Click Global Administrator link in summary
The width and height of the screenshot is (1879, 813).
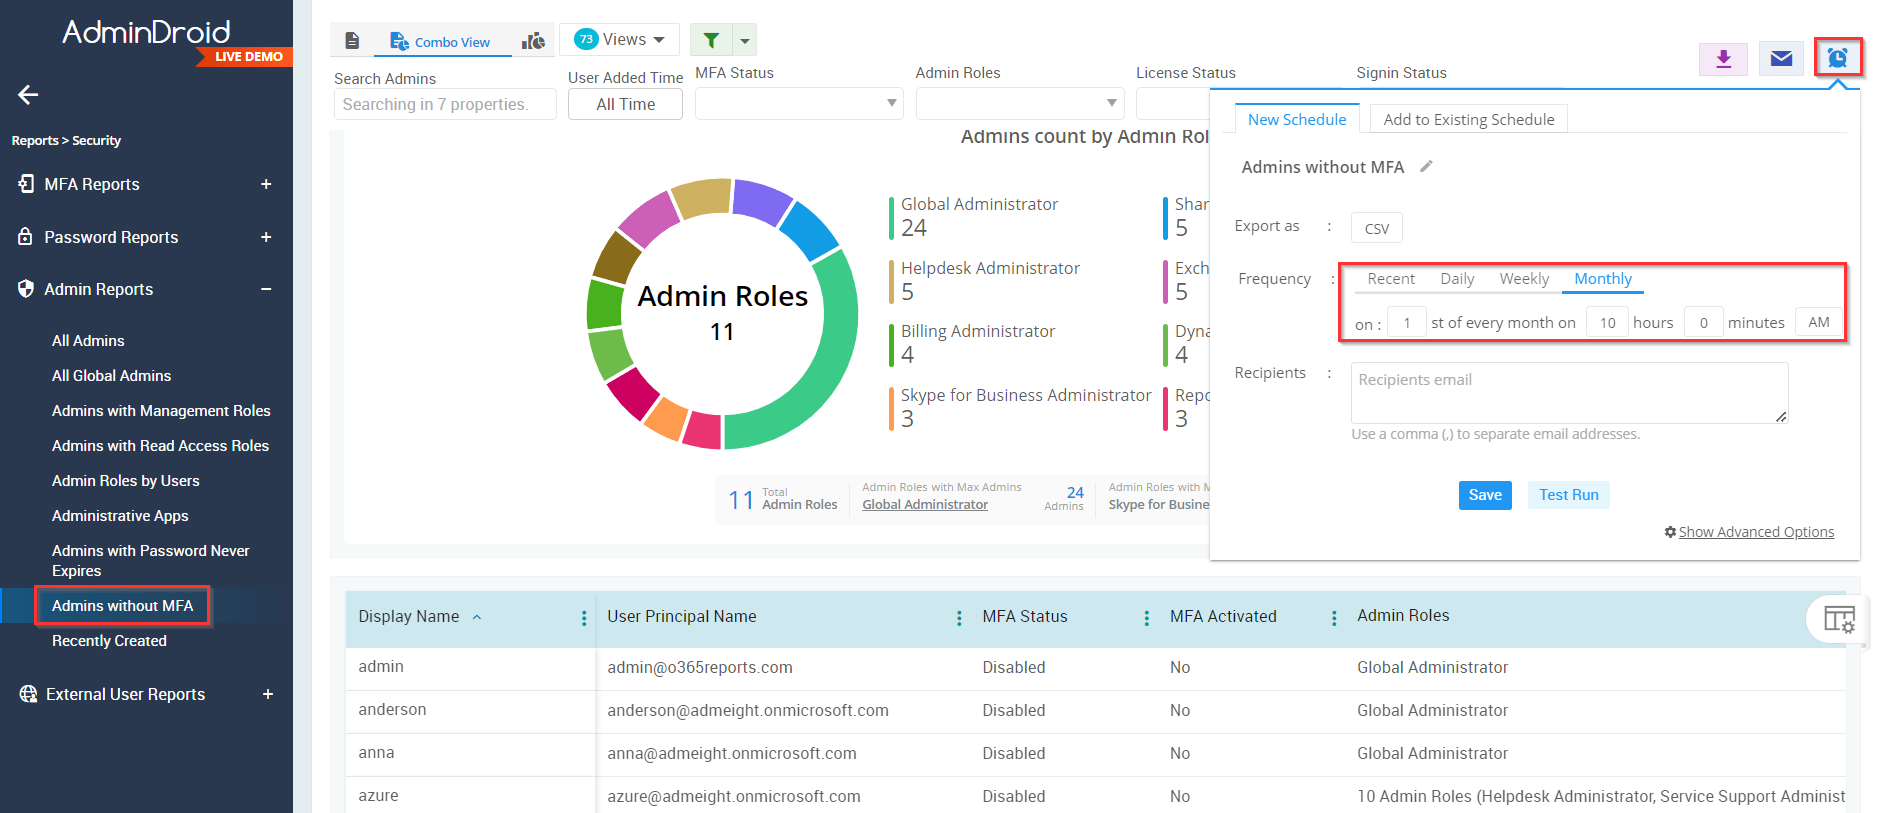click(925, 505)
